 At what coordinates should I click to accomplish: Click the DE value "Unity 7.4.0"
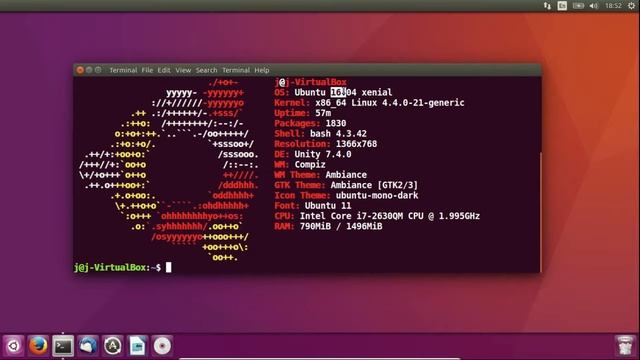pyautogui.click(x=323, y=154)
